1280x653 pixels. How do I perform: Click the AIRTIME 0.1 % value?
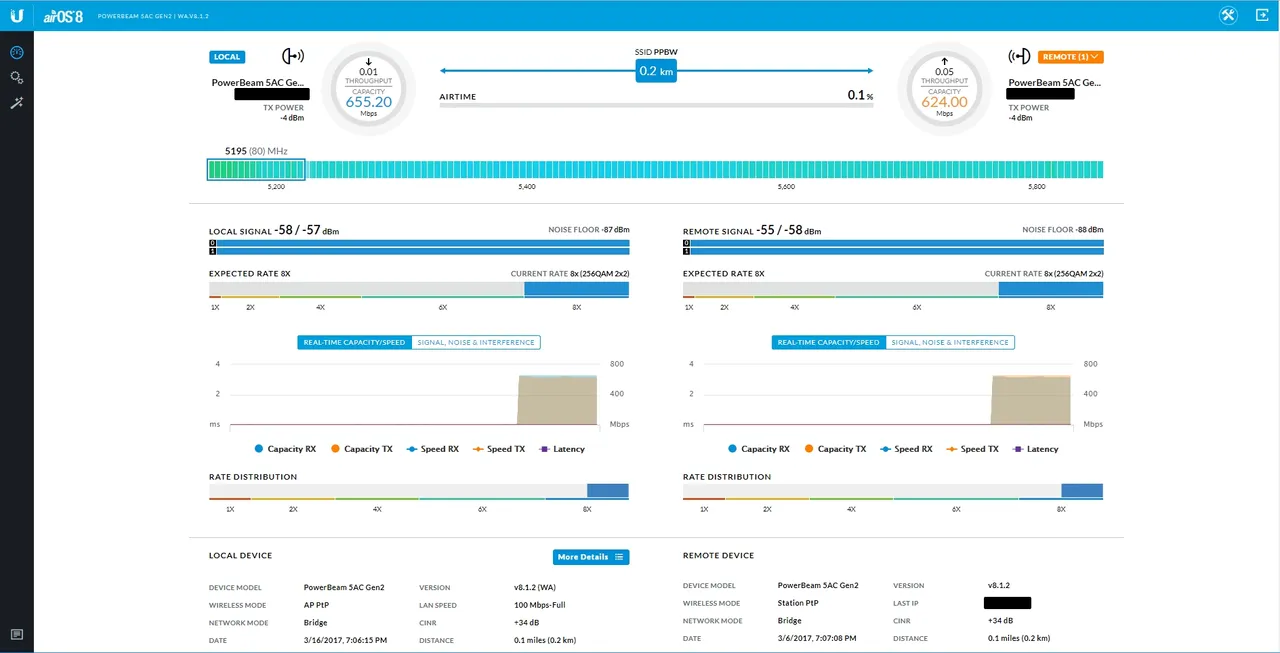click(x=860, y=96)
